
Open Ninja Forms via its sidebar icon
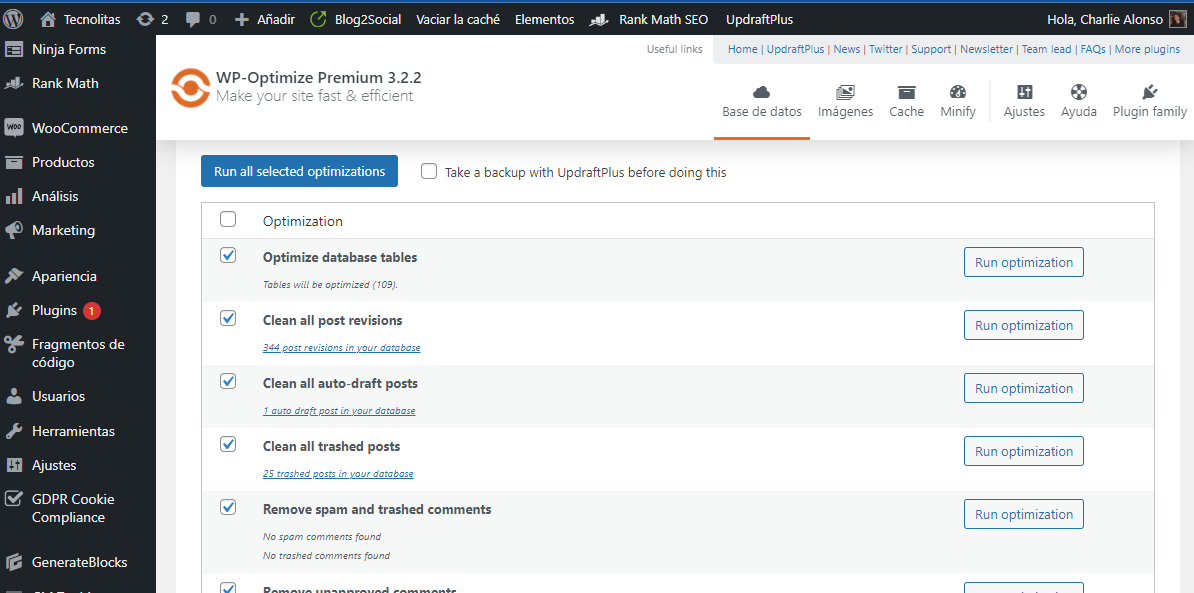[13, 48]
